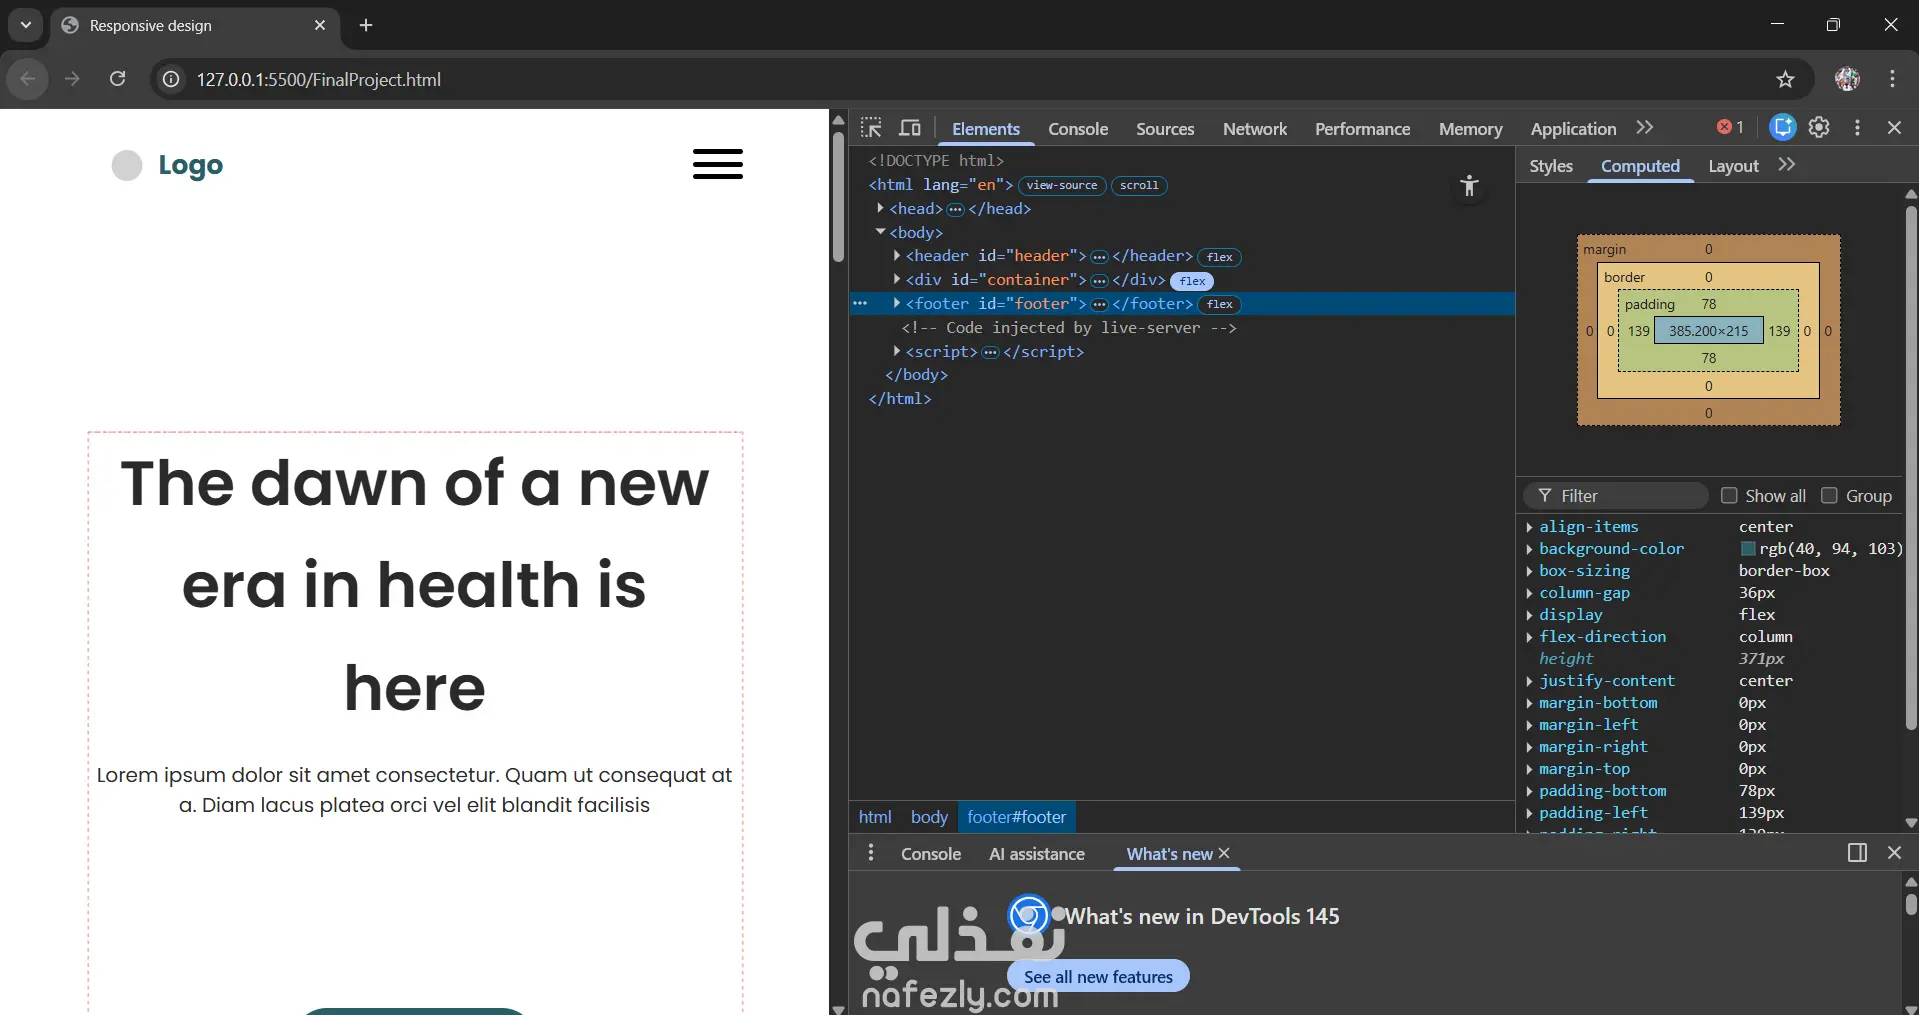Switch to the Layout sidebar tab
The image size is (1919, 1015).
1733,166
